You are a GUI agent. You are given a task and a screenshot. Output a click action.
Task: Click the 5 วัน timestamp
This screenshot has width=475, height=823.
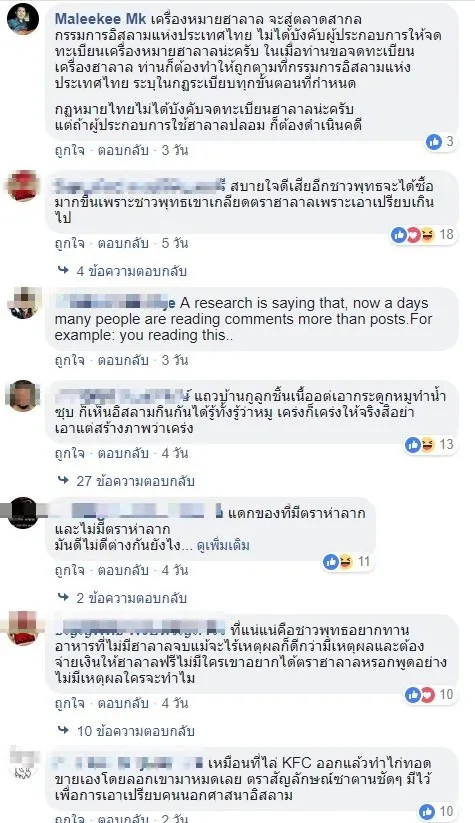tap(175, 244)
